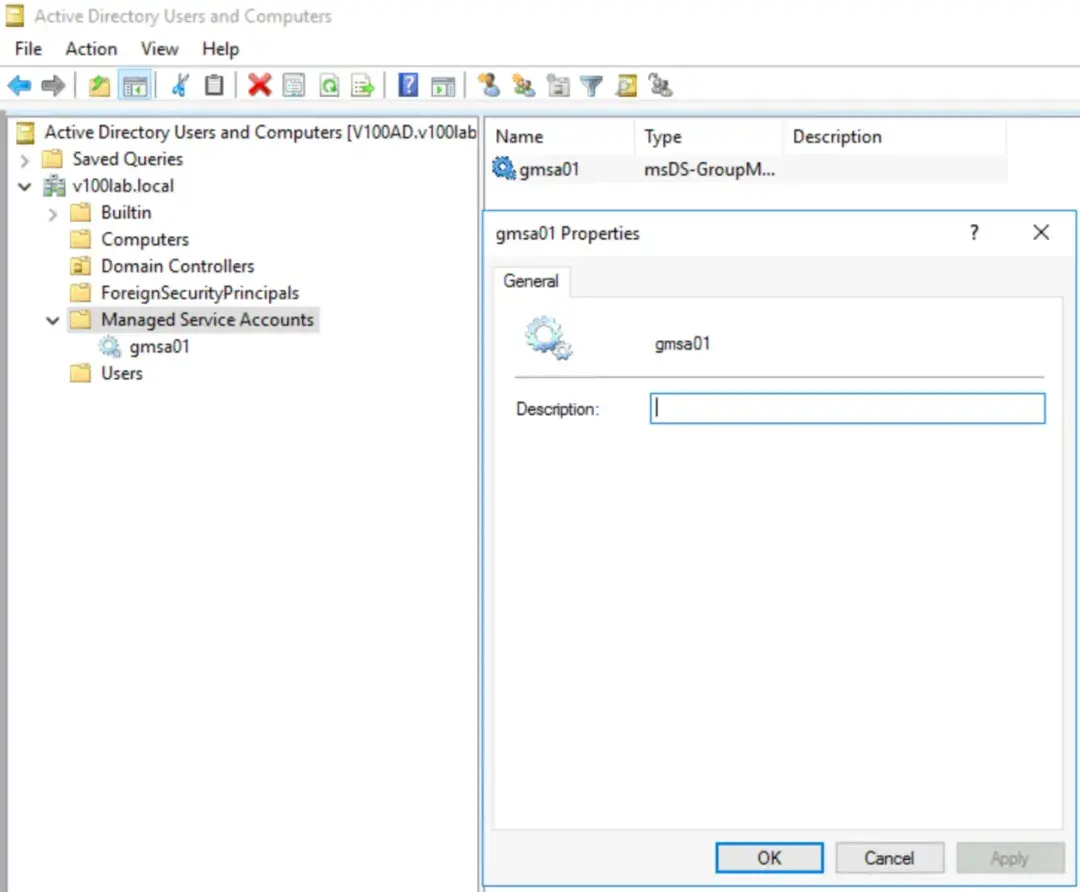
Task: Click the greyed-out Apply button in gmsa01 Properties
Action: point(1010,858)
